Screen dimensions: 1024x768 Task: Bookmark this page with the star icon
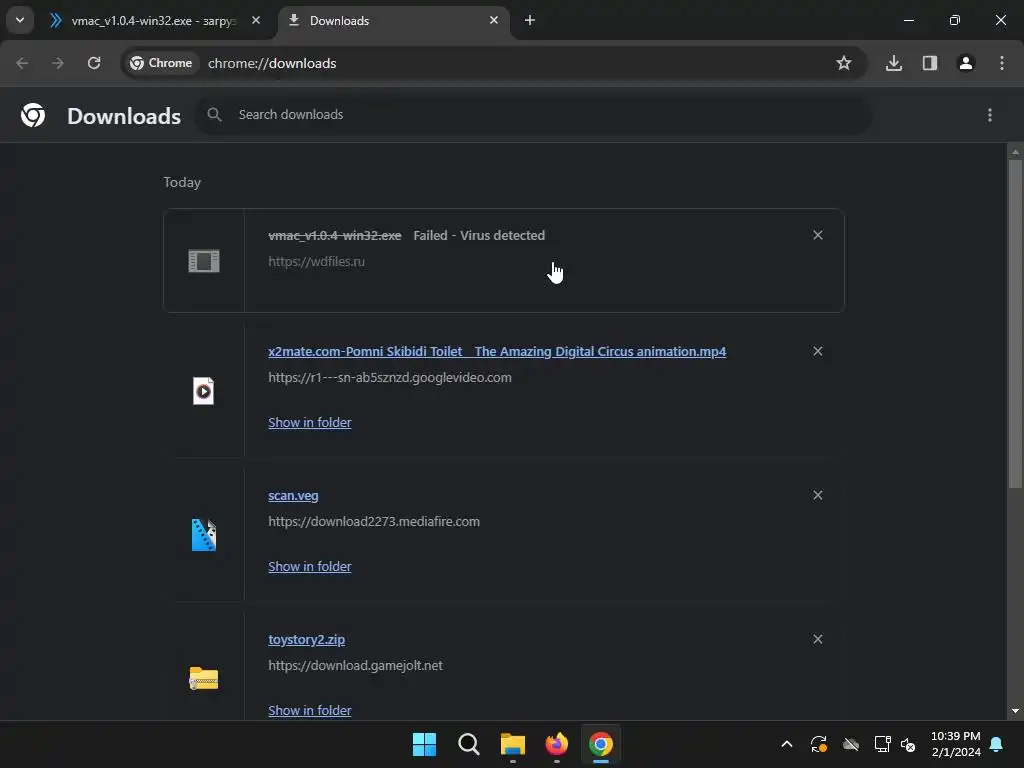pyautogui.click(x=844, y=63)
